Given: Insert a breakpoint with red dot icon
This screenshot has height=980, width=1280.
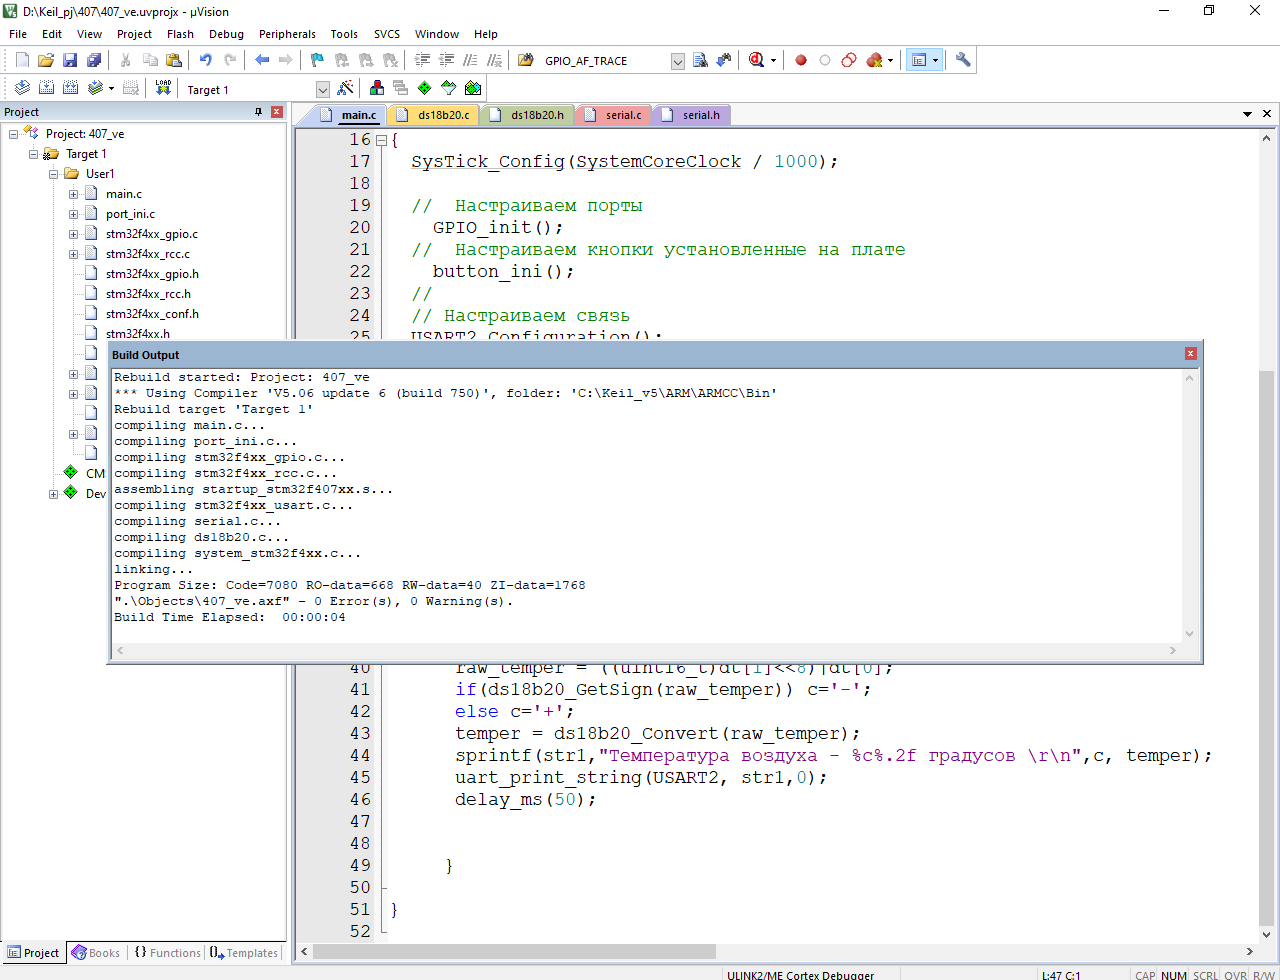Looking at the screenshot, I should (x=801, y=60).
